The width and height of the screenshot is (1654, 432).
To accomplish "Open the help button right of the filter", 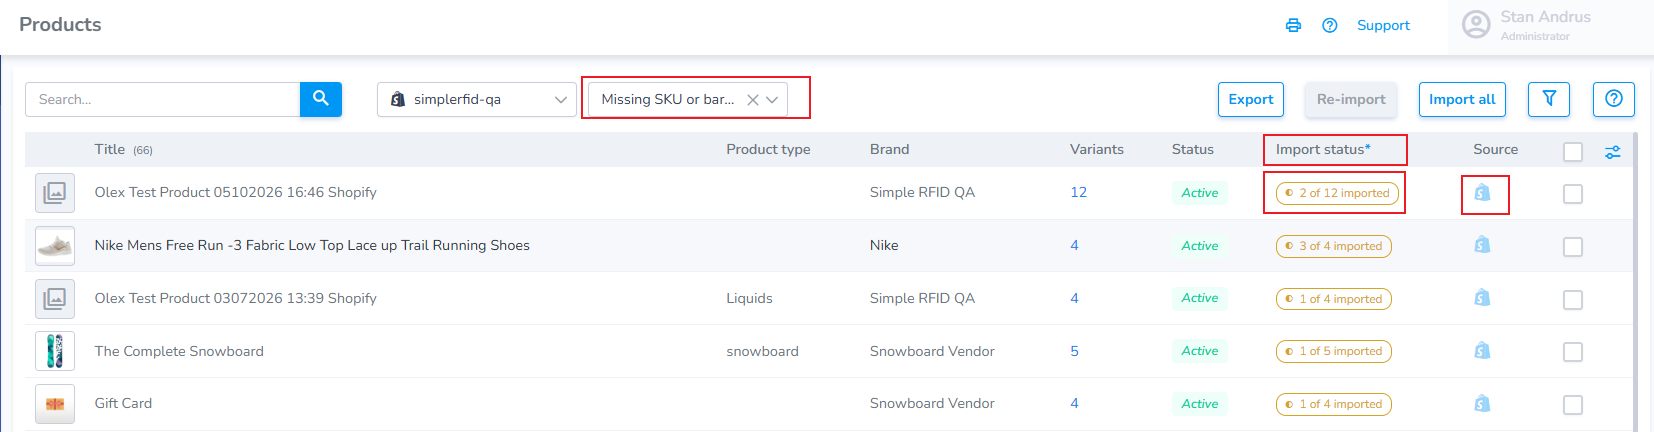I will (x=1613, y=99).
